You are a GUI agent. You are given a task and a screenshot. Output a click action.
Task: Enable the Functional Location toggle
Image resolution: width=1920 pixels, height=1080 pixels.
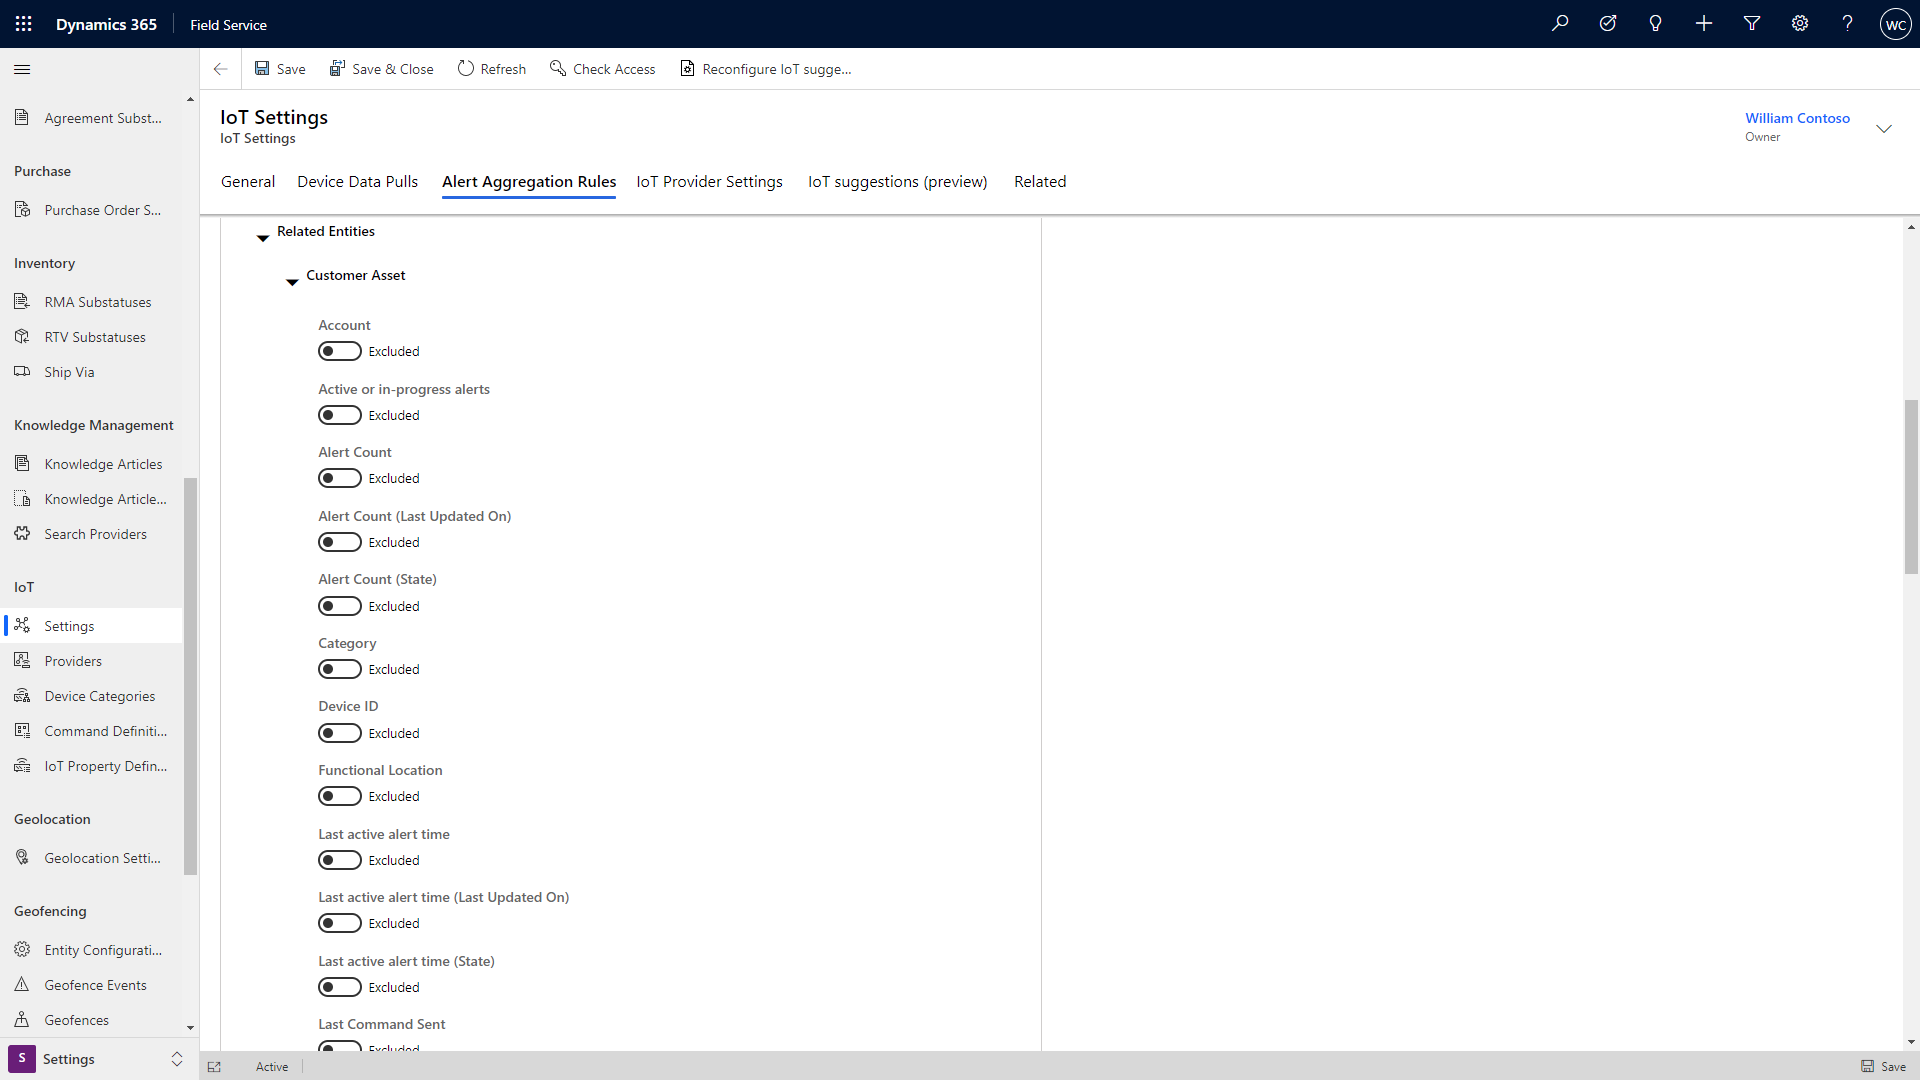[340, 795]
